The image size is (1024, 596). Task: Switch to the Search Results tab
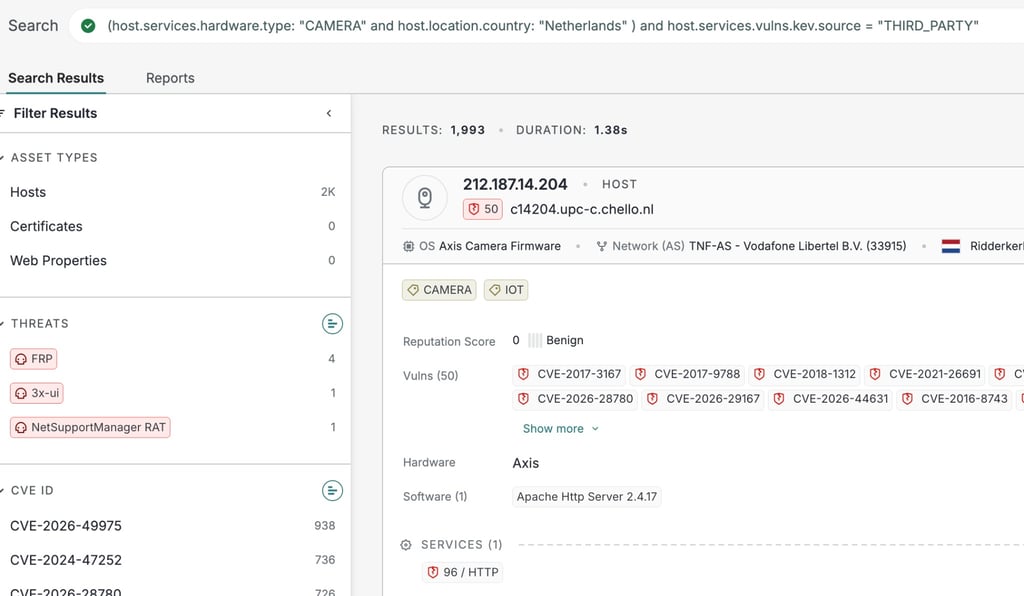coord(56,78)
